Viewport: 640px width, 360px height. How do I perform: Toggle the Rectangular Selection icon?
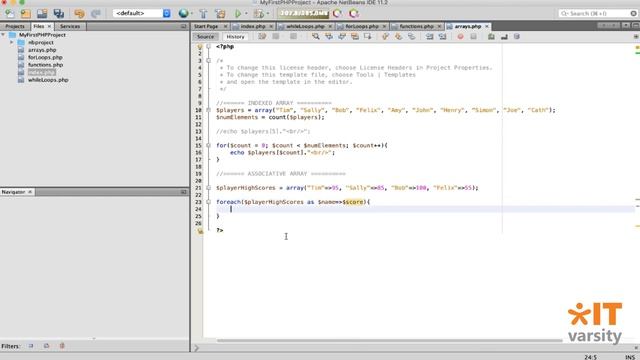pyautogui.click(x=368, y=37)
